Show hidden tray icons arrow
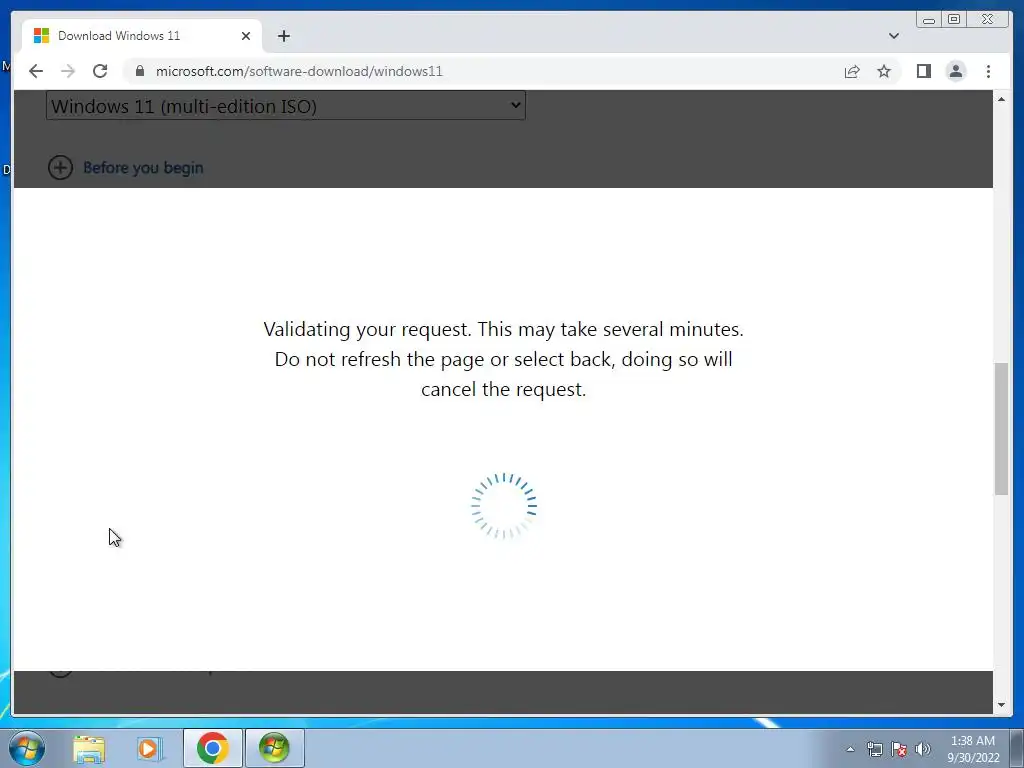The height and width of the screenshot is (768, 1024). [850, 749]
